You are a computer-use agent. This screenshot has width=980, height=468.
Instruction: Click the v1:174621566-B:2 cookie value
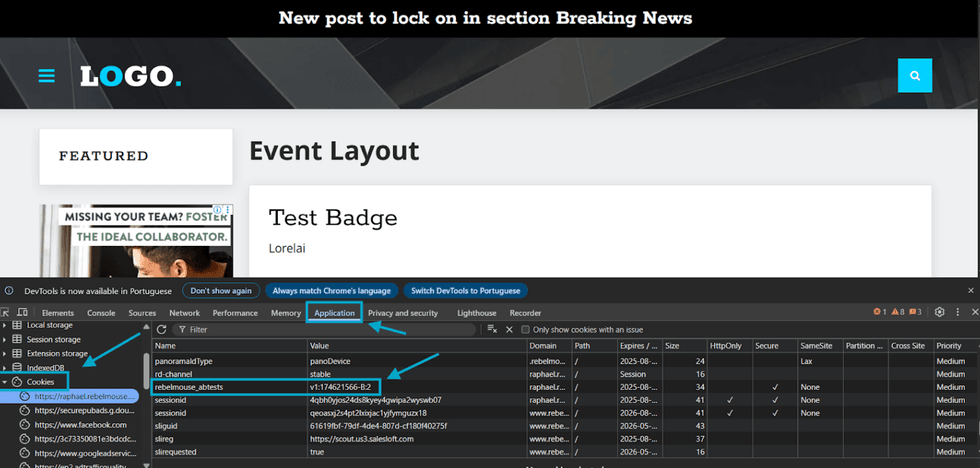click(341, 387)
